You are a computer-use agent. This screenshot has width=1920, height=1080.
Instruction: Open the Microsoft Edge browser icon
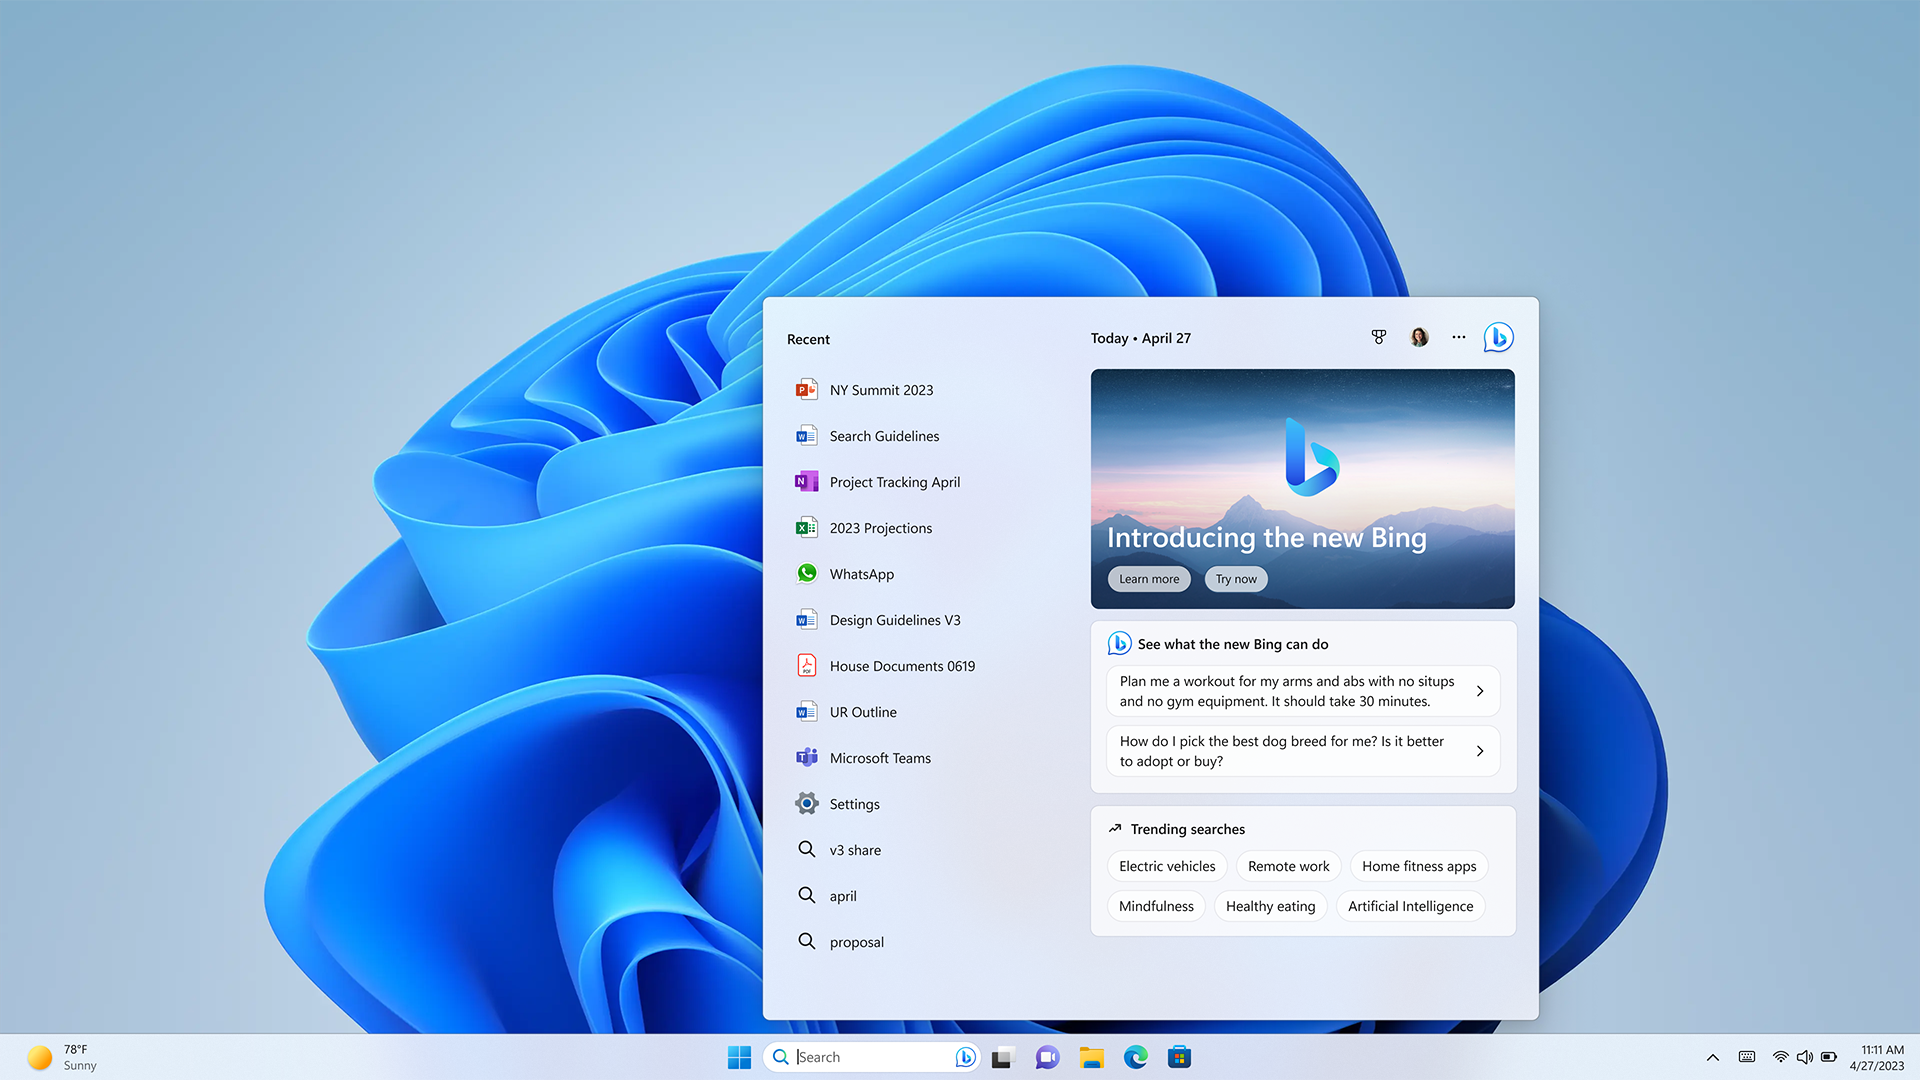(x=1135, y=1056)
